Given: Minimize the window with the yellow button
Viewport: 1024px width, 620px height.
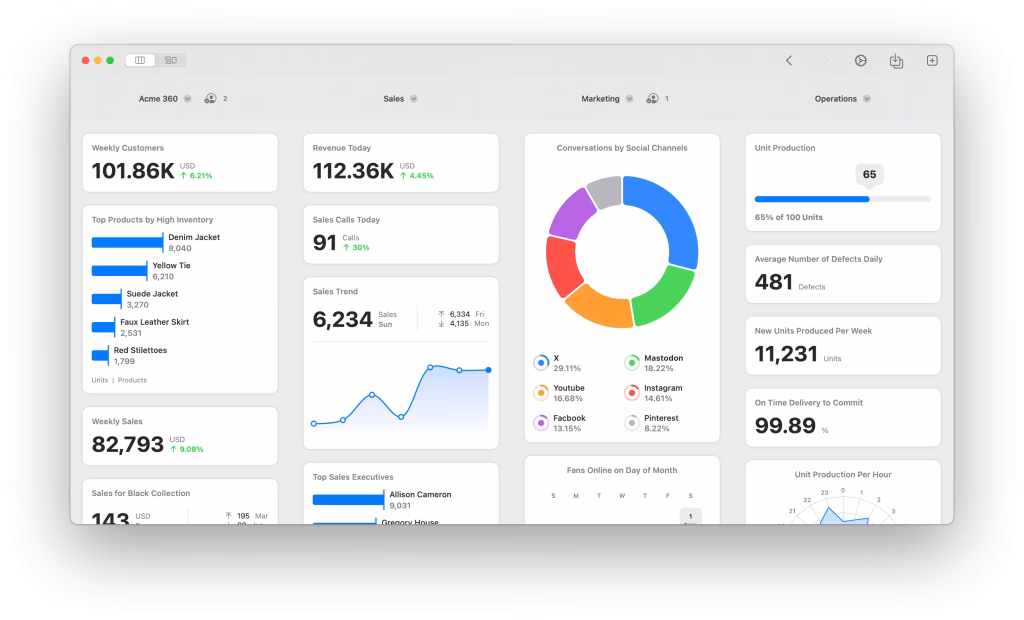Looking at the screenshot, I should coord(98,60).
